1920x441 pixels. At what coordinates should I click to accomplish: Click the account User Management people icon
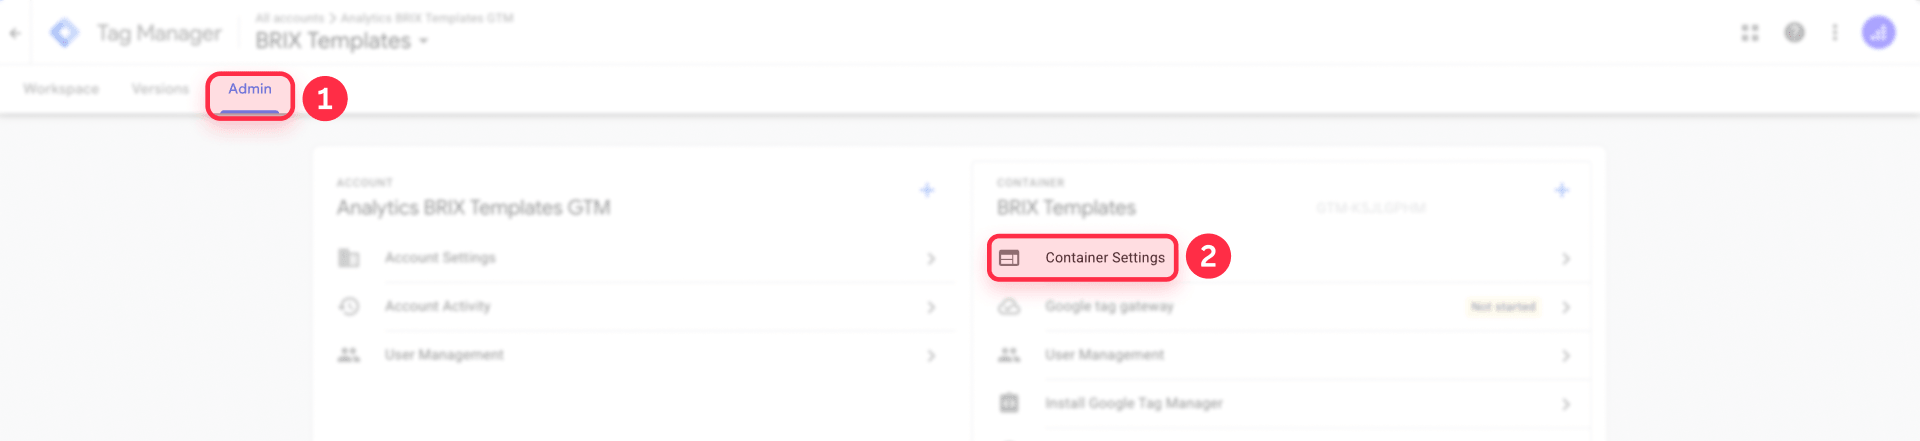click(348, 355)
